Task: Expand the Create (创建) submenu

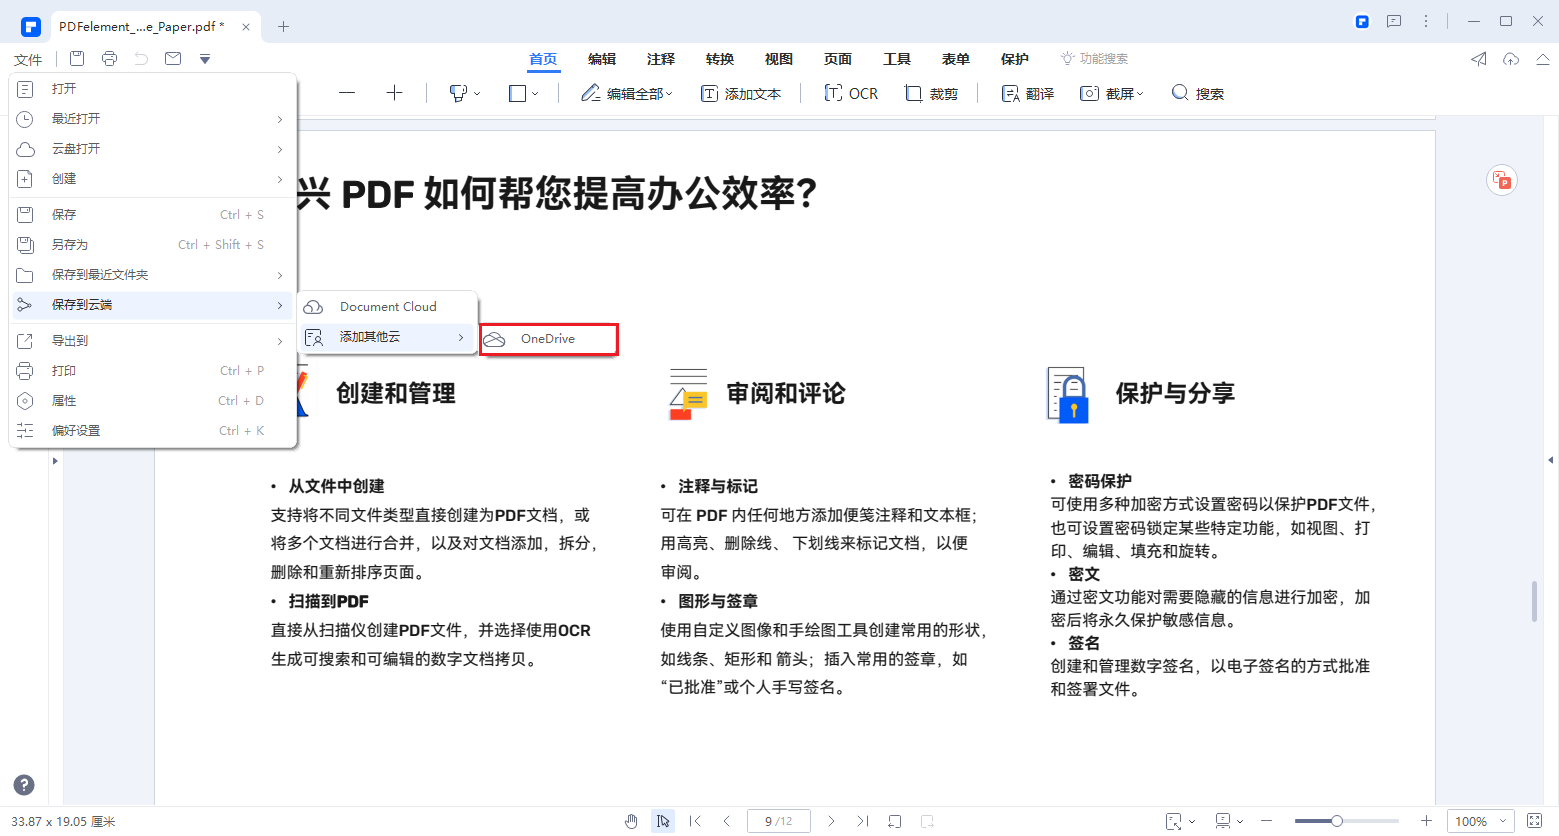Action: (153, 179)
